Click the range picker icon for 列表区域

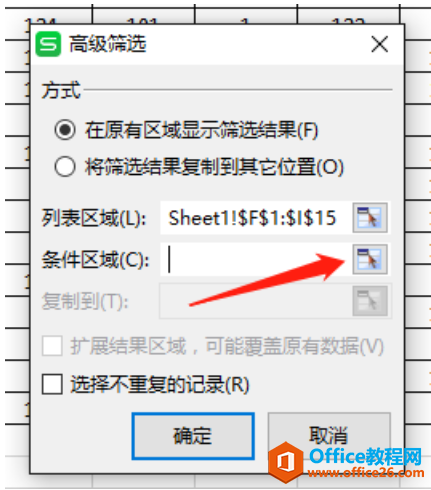370,218
